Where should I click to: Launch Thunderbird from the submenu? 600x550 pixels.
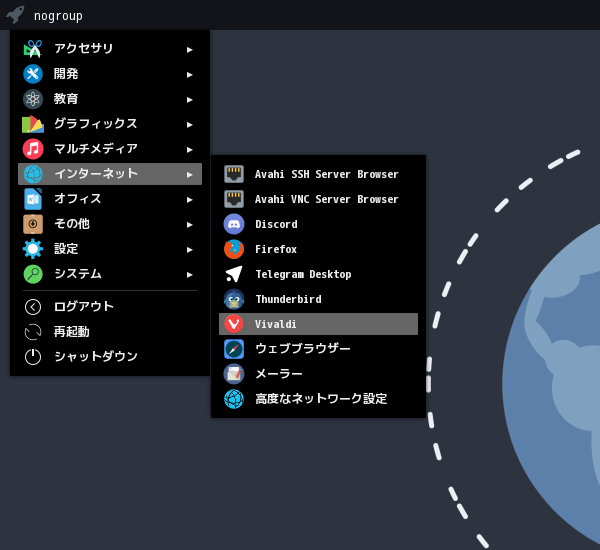[318, 299]
